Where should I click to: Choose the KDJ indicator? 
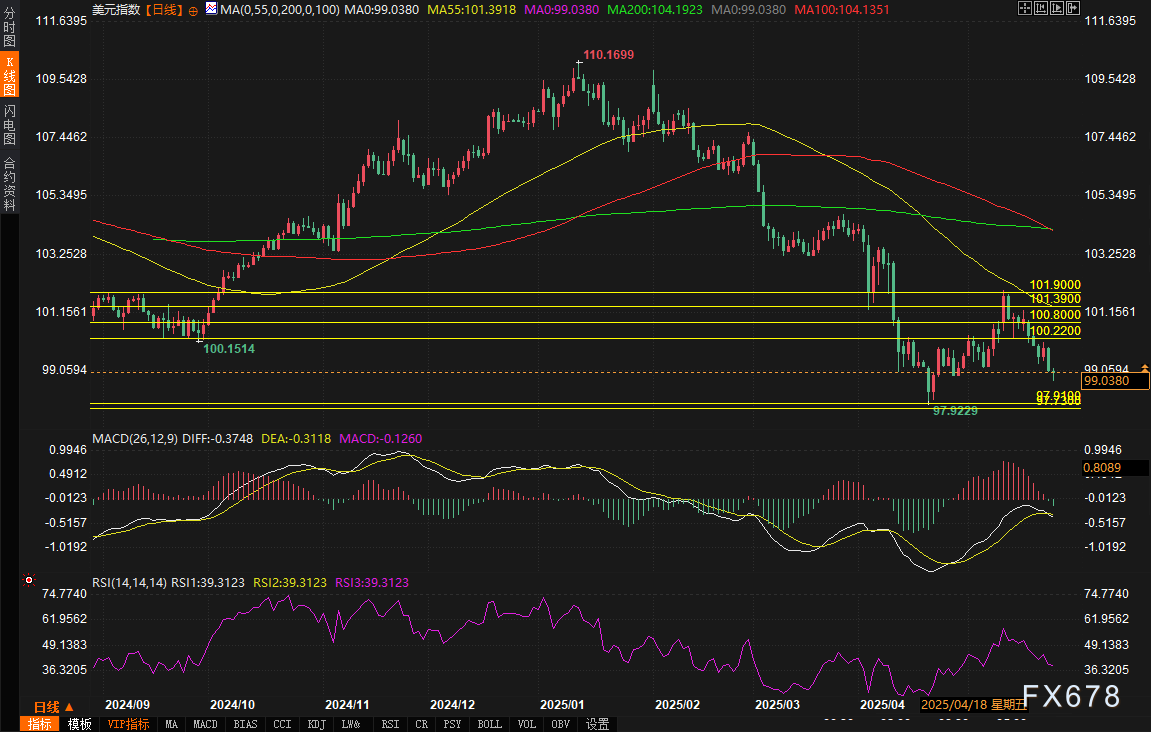coord(317,724)
